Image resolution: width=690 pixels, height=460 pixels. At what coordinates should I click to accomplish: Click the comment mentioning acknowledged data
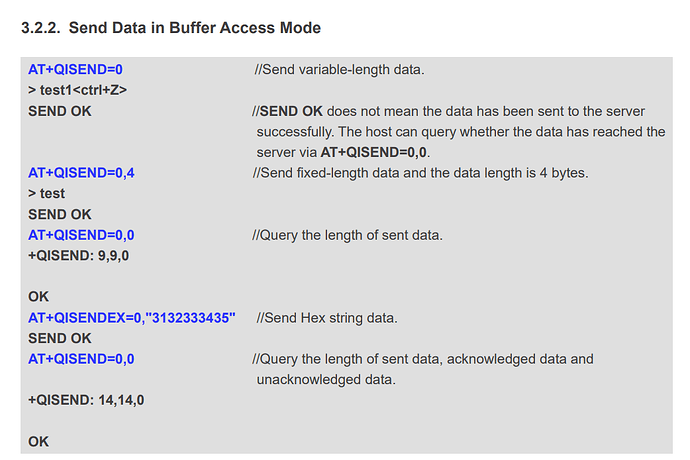point(424,359)
